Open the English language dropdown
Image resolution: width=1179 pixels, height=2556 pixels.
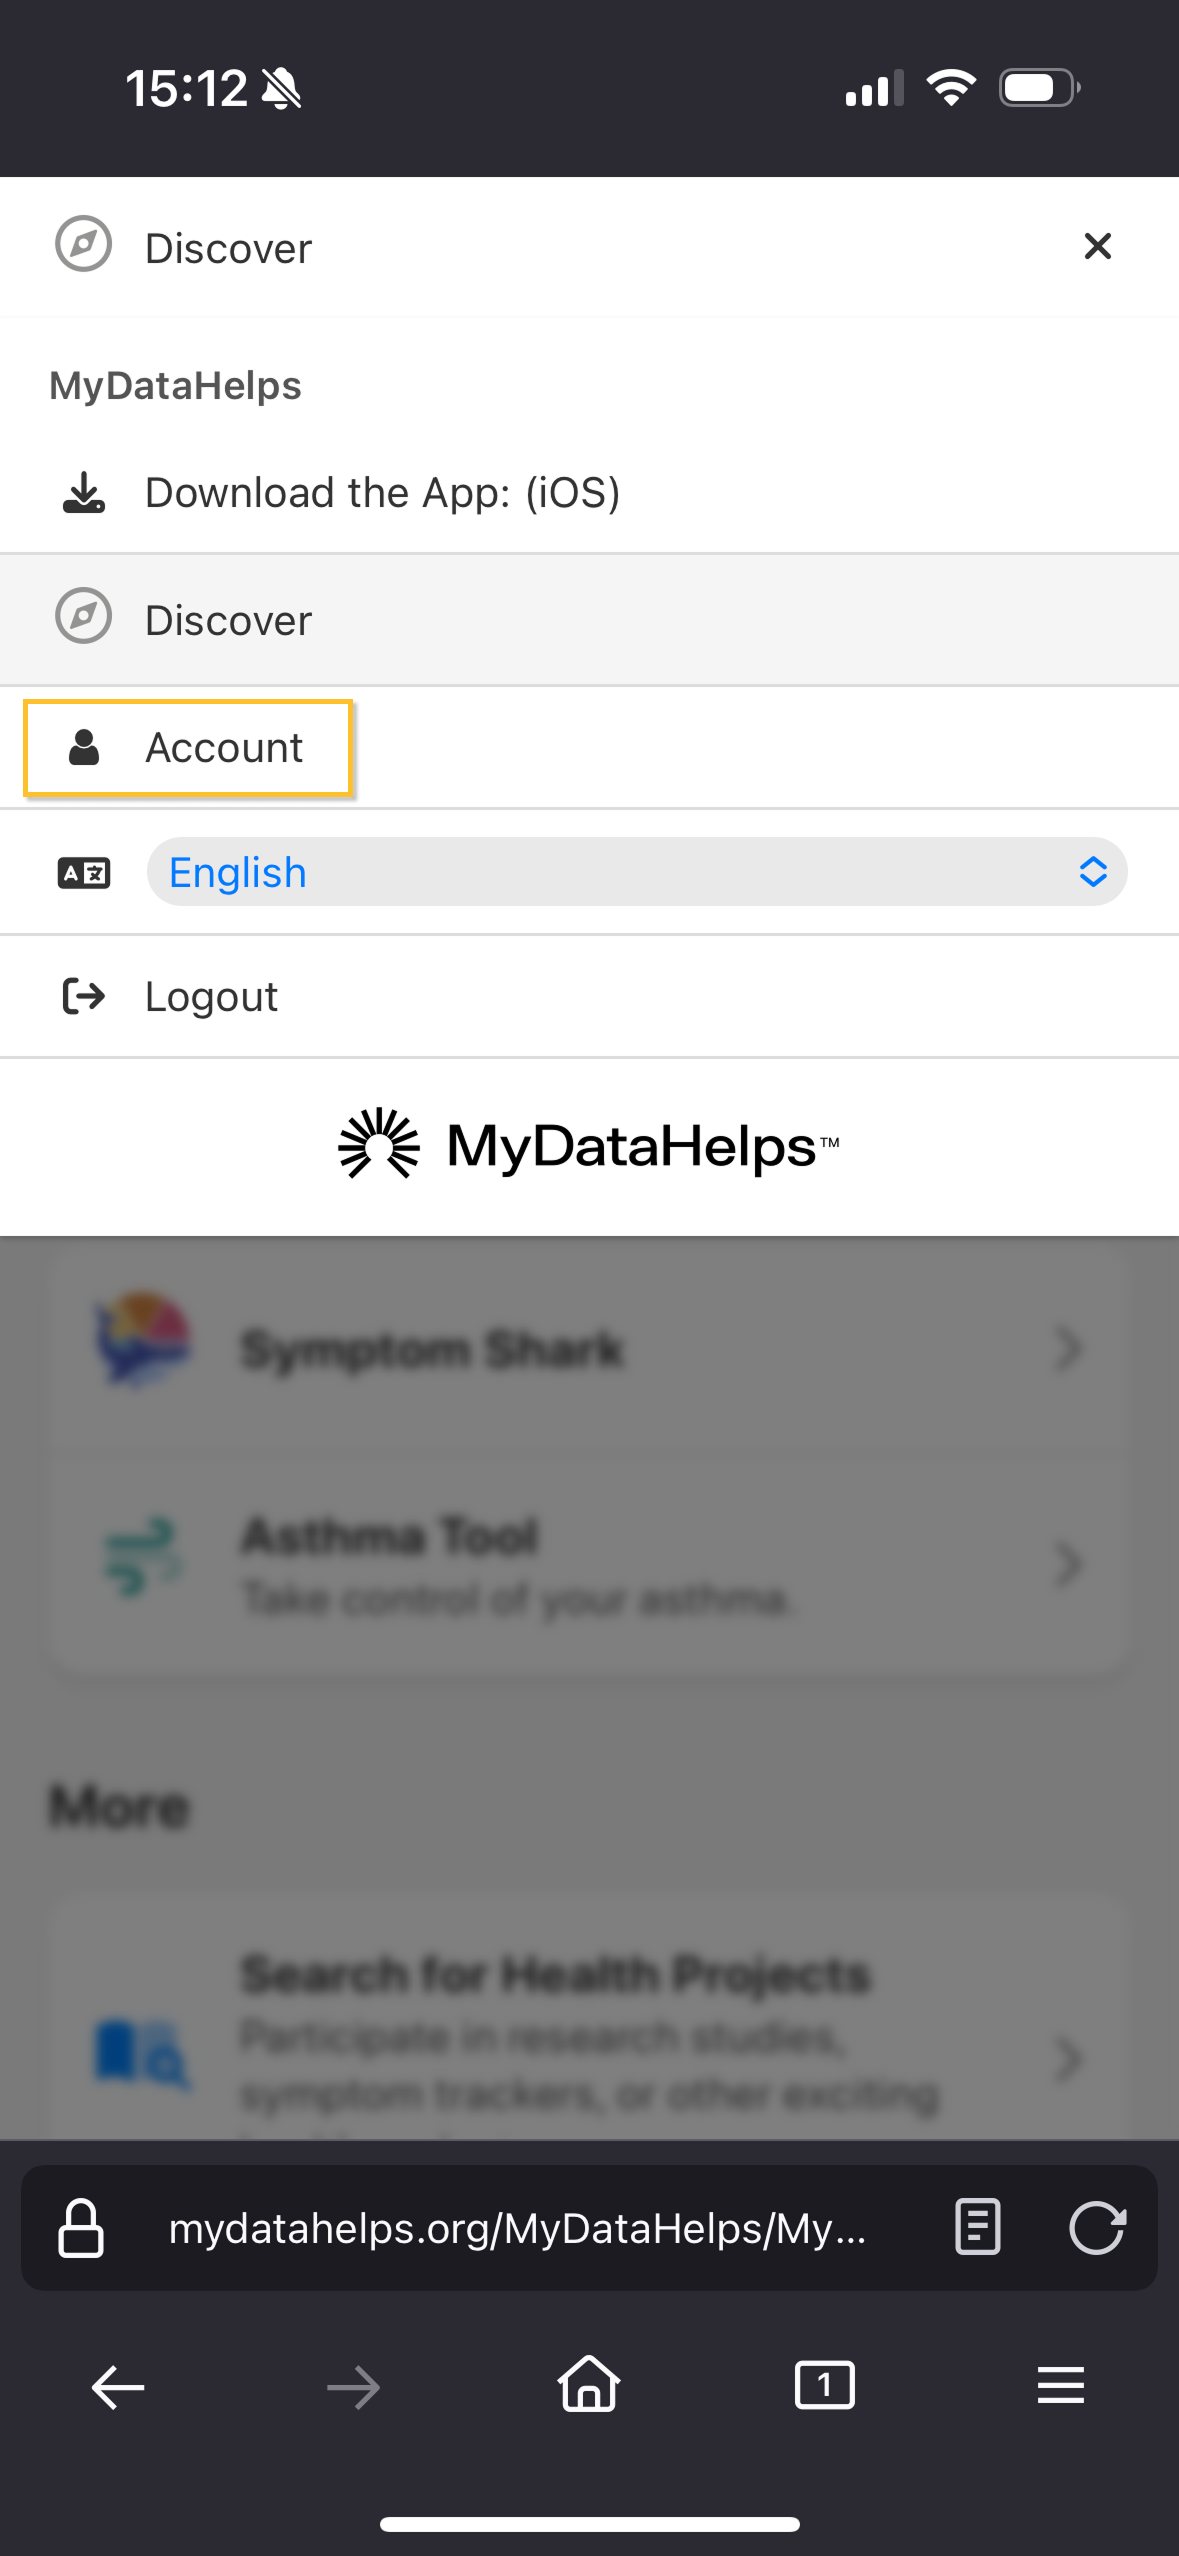(x=637, y=872)
